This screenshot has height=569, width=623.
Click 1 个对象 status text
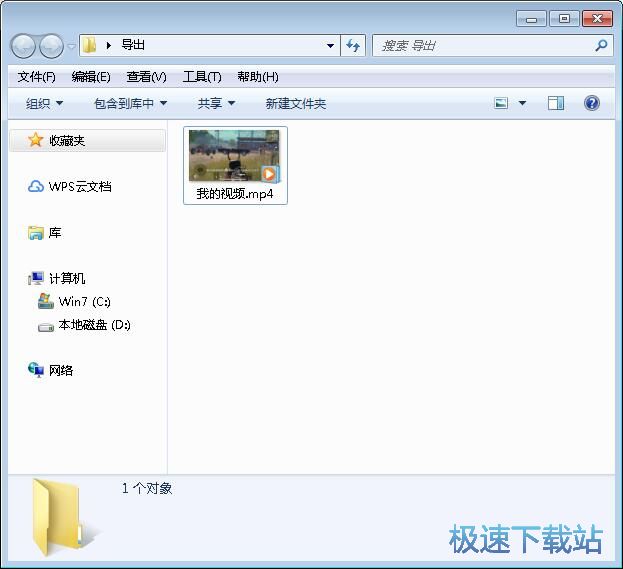point(147,488)
